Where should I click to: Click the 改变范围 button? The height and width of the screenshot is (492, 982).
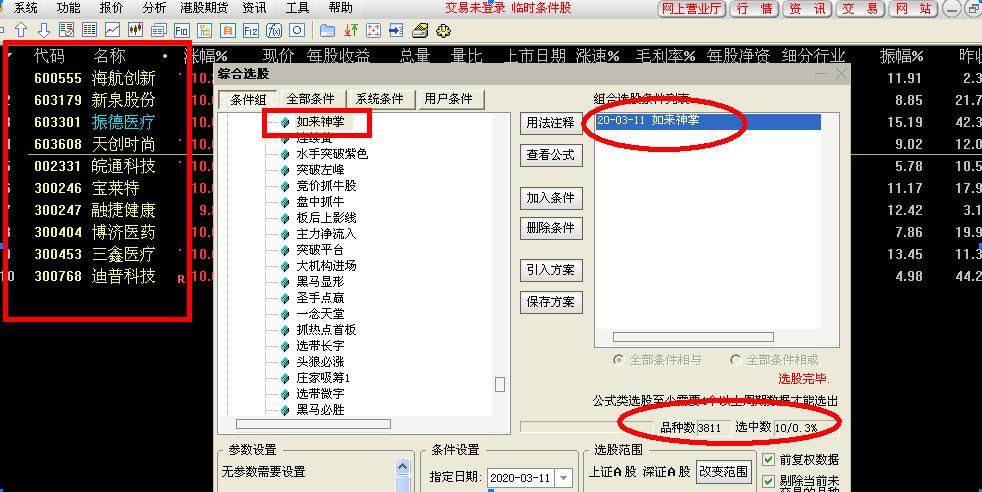(x=723, y=472)
